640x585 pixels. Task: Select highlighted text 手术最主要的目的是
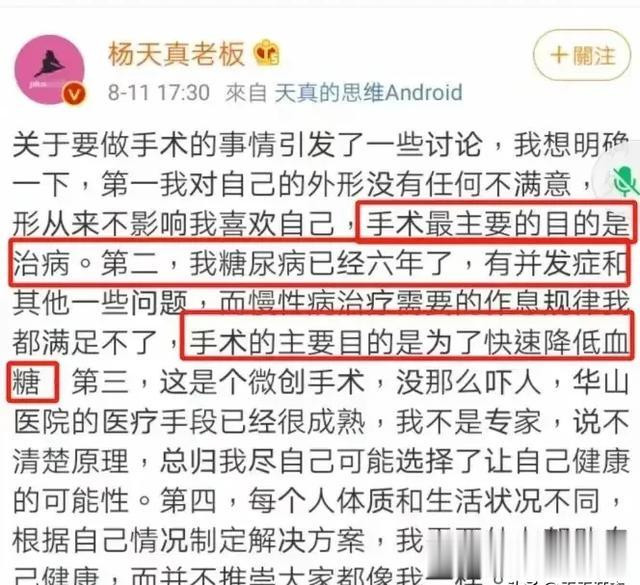(x=496, y=222)
